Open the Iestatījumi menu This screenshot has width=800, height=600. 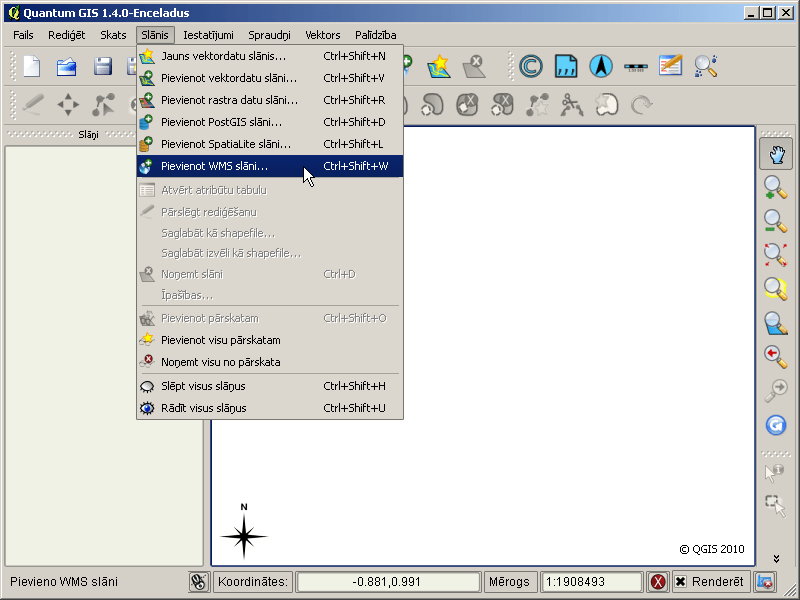[x=208, y=35]
